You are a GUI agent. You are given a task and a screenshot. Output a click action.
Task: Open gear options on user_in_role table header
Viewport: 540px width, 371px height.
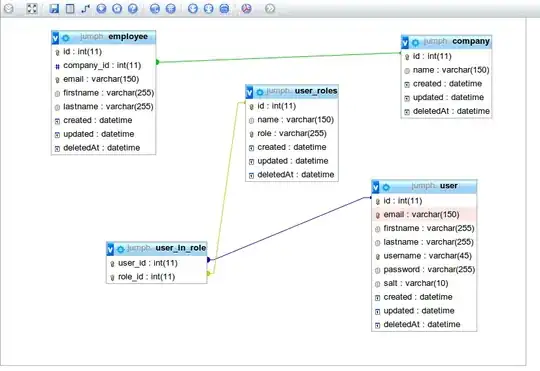[121, 249]
